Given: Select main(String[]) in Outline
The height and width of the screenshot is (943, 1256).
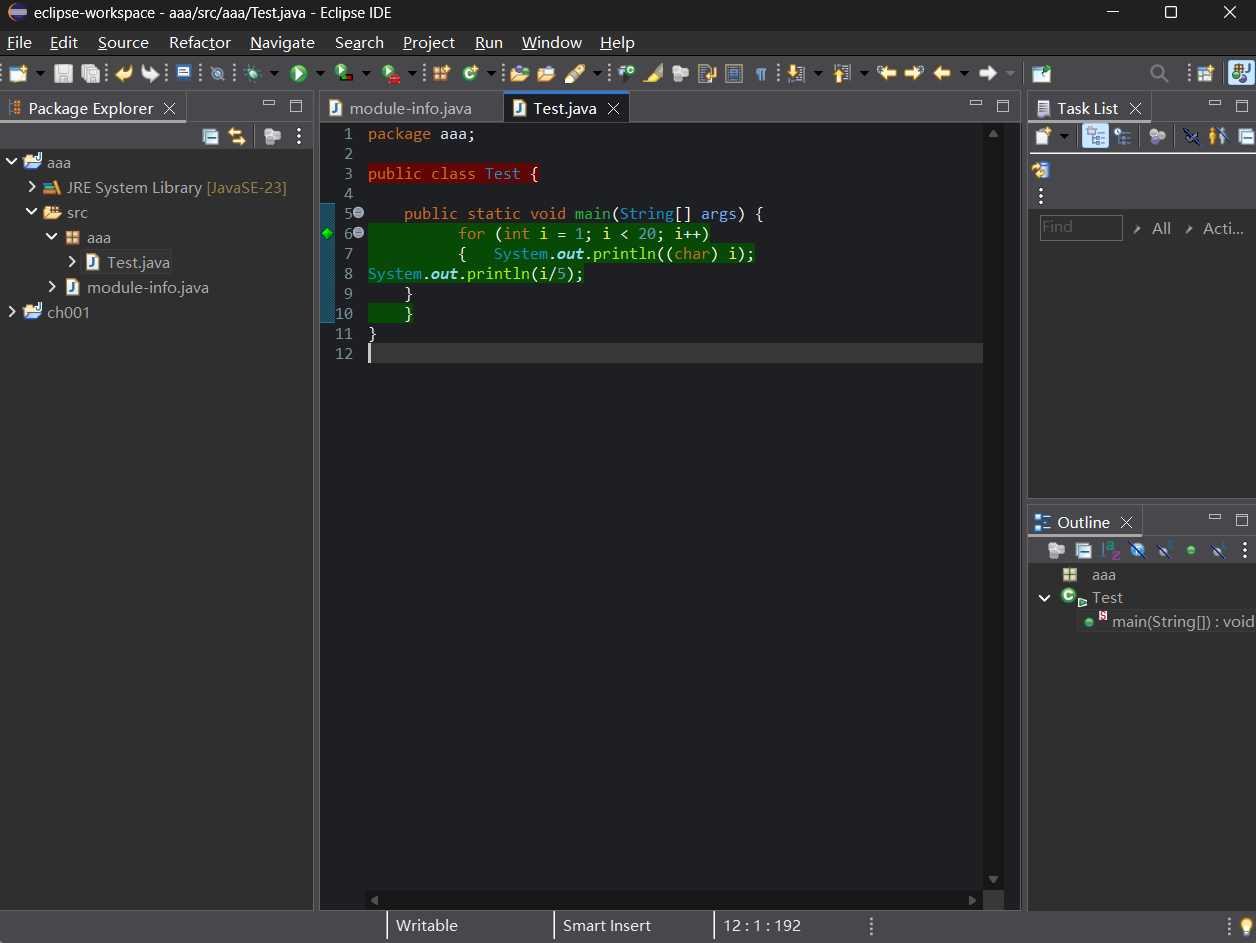Looking at the screenshot, I should (1182, 621).
